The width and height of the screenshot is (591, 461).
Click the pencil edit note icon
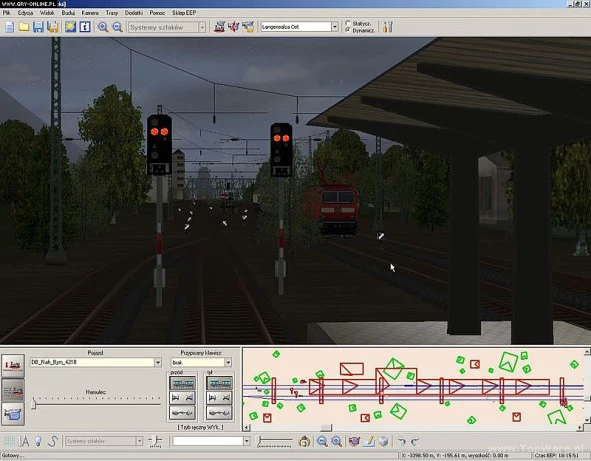369,441
